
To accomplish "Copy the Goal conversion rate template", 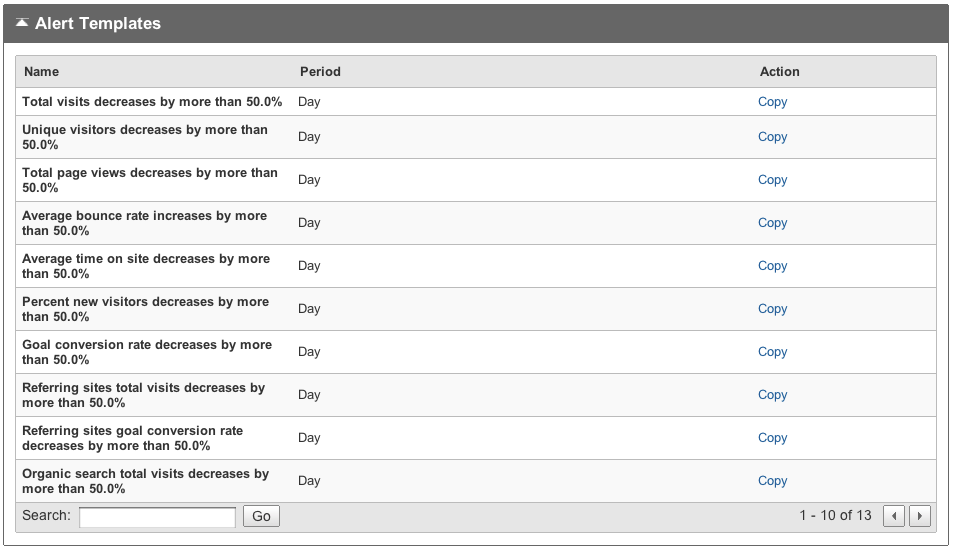I will click(772, 352).
